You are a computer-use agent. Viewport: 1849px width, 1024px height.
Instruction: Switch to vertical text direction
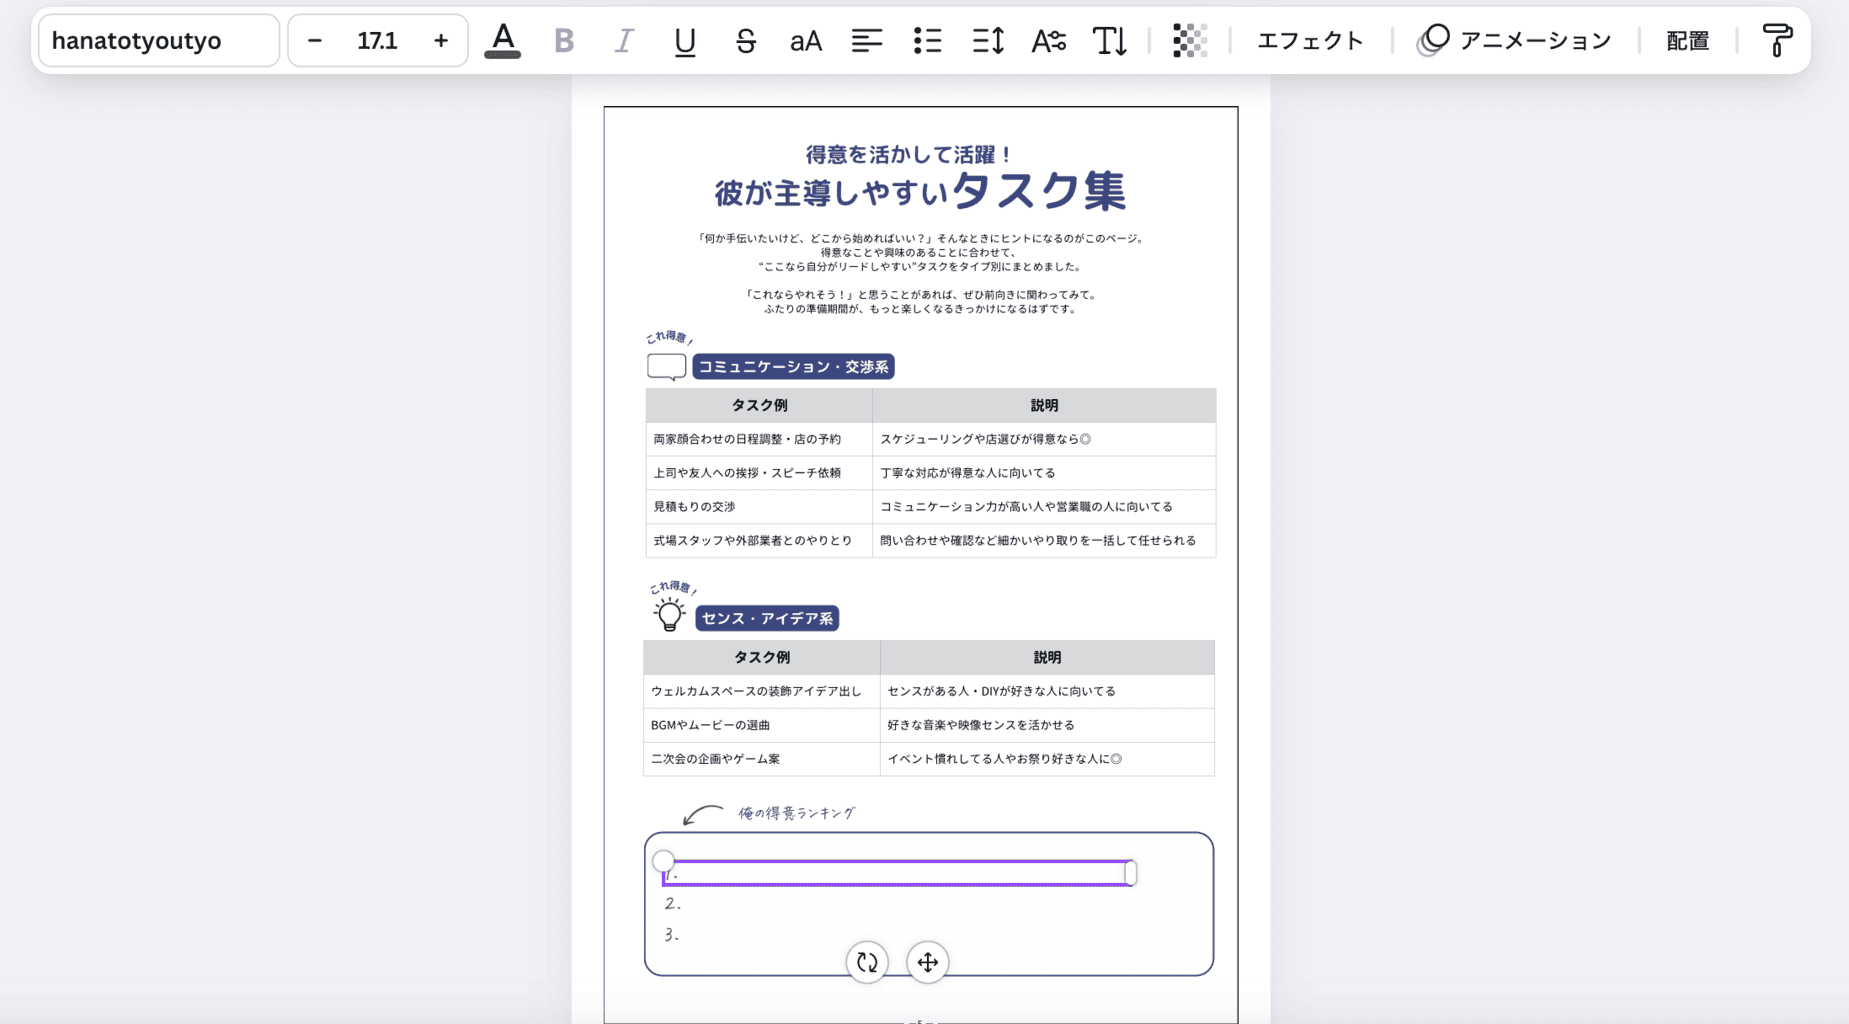[x=1109, y=41]
